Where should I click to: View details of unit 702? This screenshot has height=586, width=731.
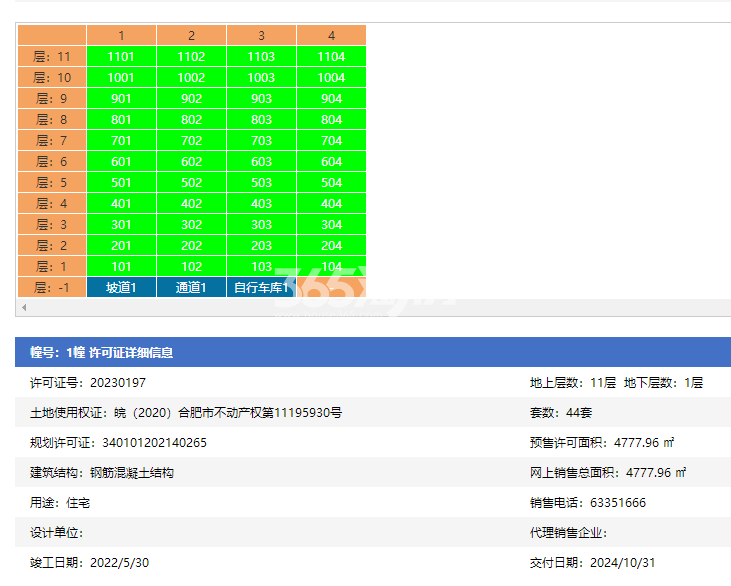click(191, 140)
